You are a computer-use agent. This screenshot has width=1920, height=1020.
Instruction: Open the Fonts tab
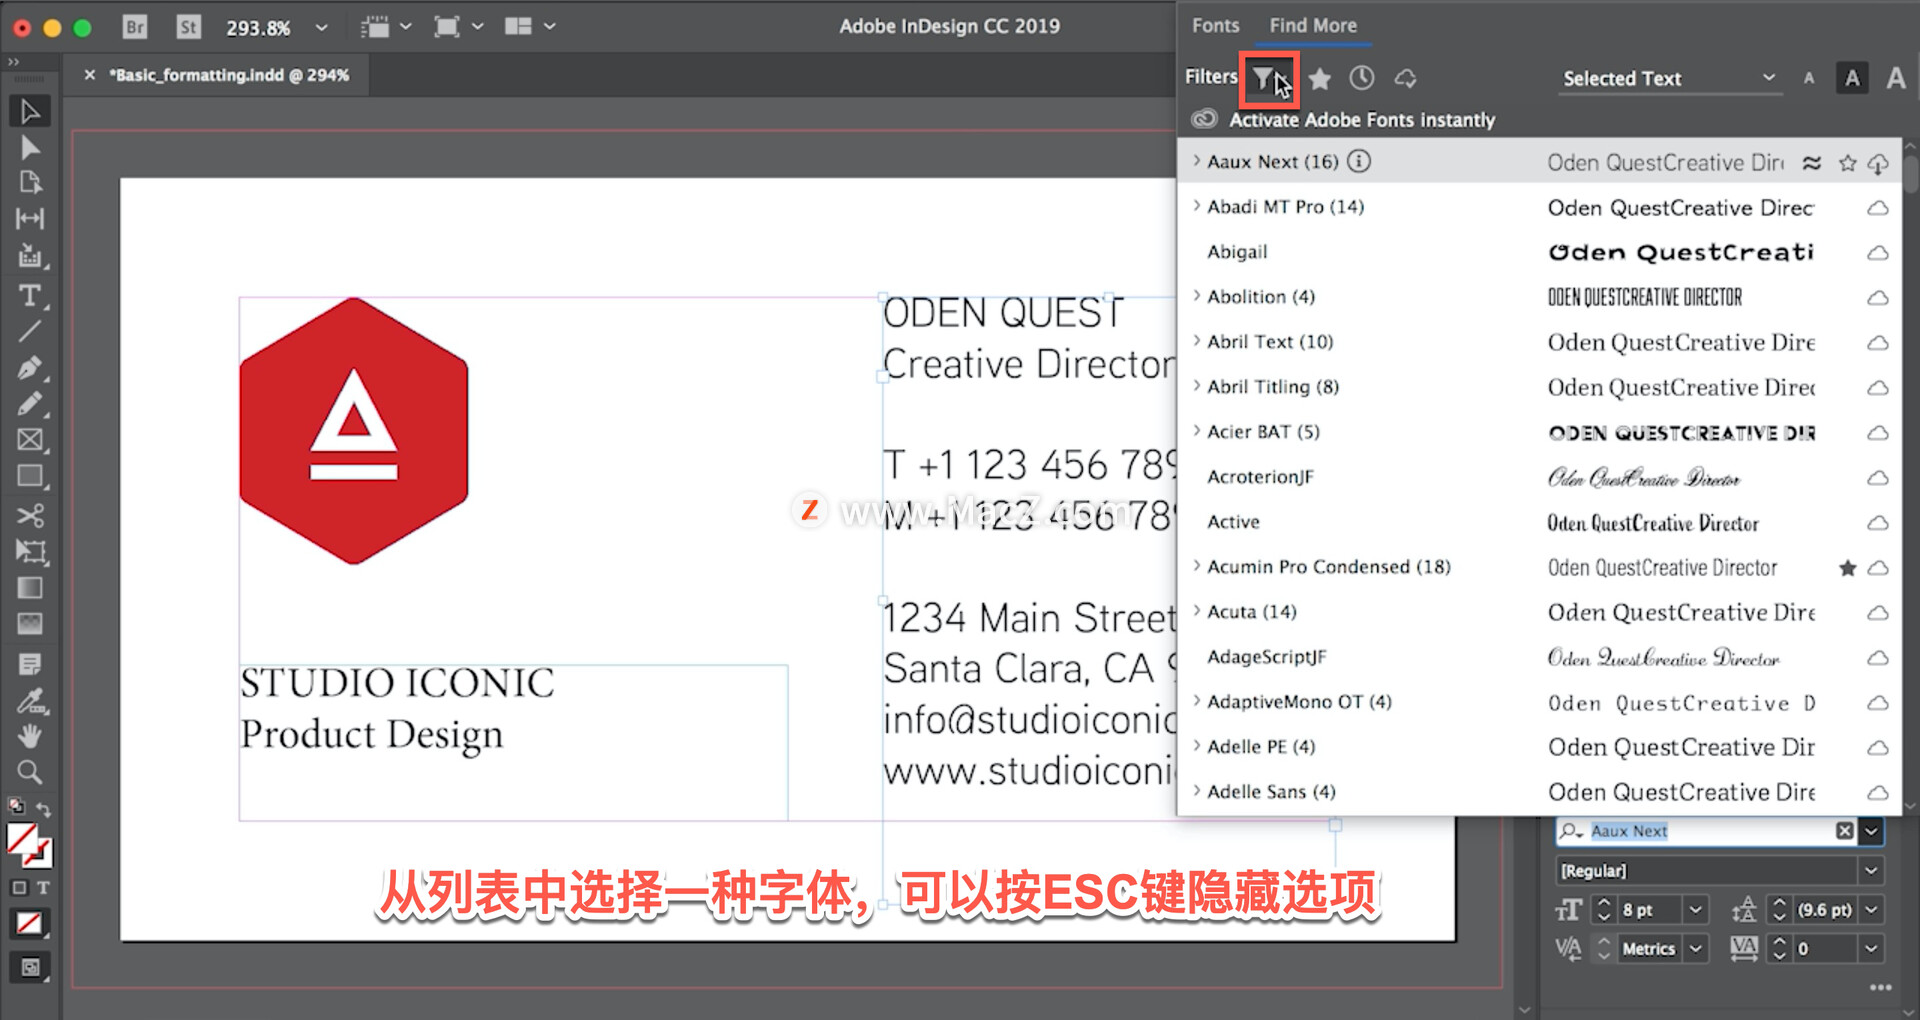[x=1215, y=25]
